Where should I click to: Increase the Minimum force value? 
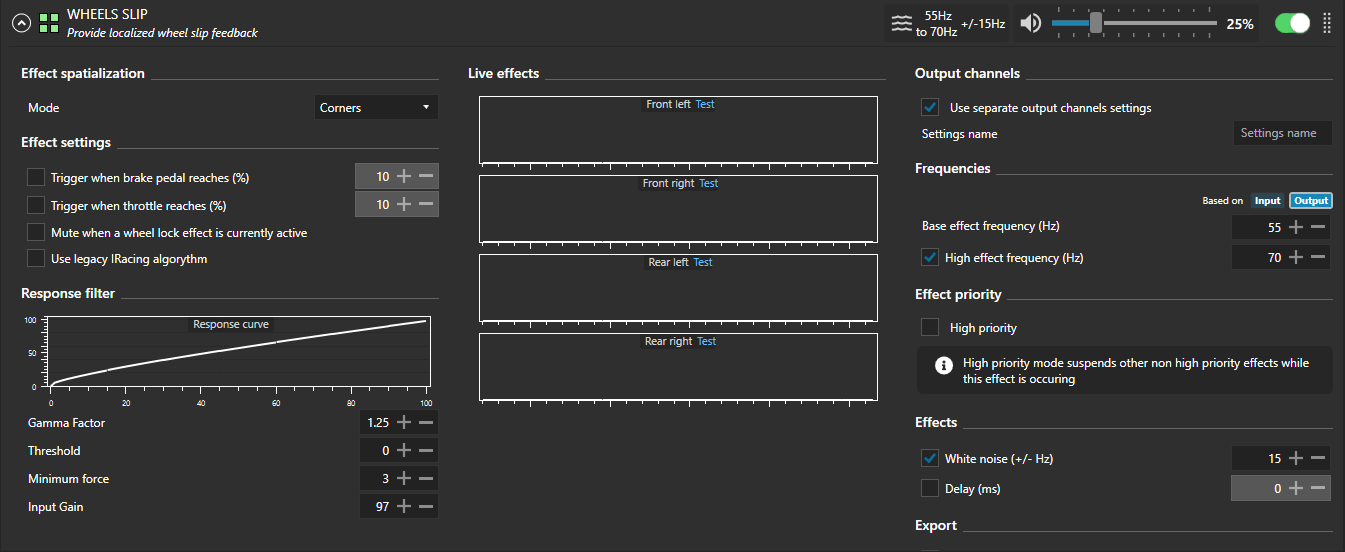(x=404, y=479)
